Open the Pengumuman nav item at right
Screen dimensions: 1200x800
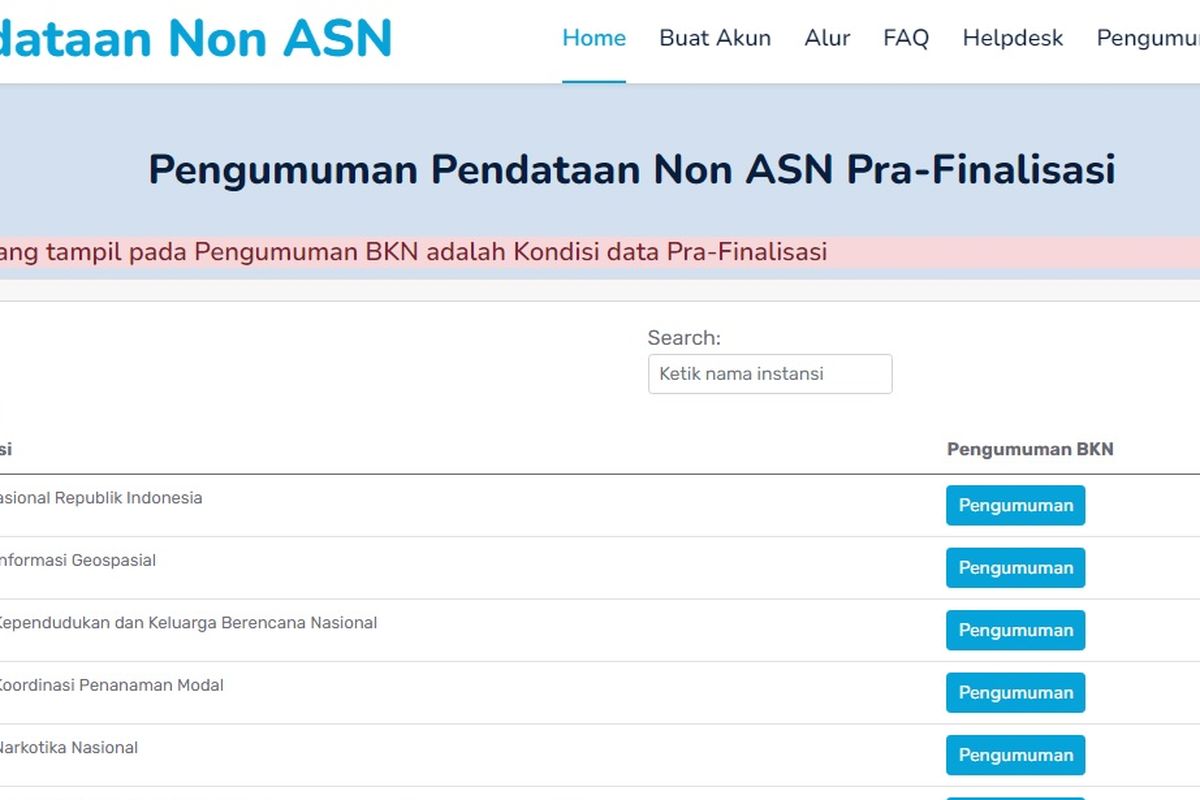(x=1147, y=39)
